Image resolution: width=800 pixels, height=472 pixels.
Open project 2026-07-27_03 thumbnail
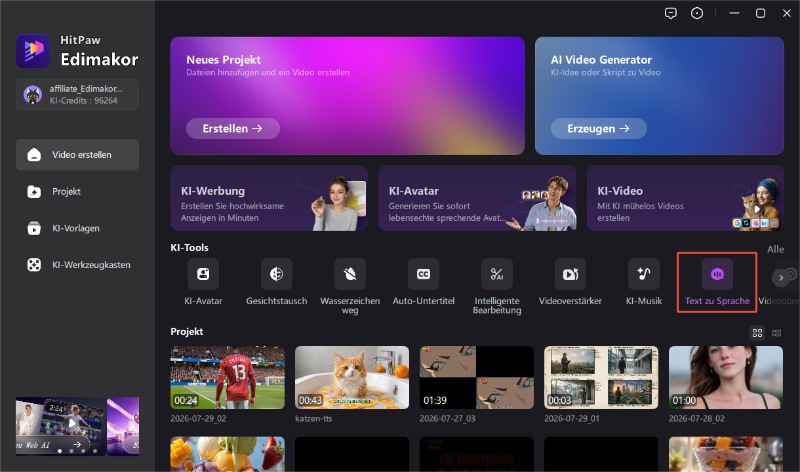tap(477, 378)
